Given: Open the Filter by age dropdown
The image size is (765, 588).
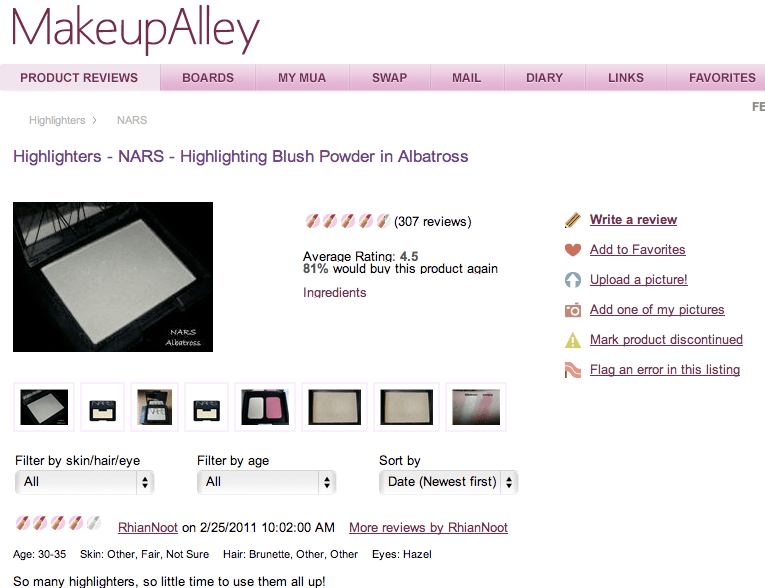Looking at the screenshot, I should pos(266,482).
